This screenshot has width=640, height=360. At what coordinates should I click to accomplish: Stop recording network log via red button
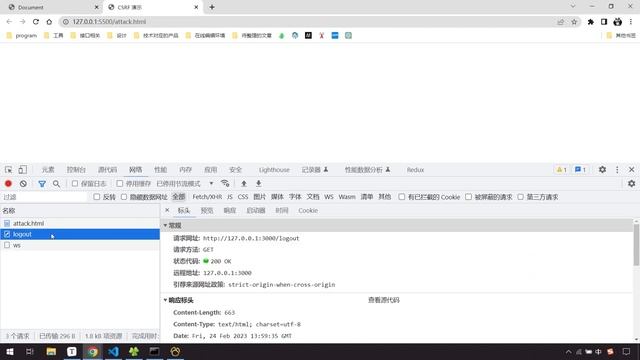pos(8,184)
